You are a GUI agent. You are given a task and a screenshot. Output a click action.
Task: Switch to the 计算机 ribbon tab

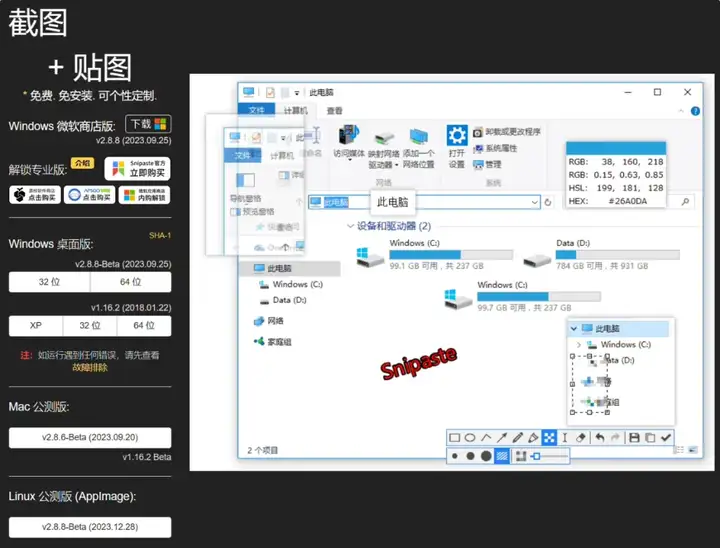tap(296, 110)
